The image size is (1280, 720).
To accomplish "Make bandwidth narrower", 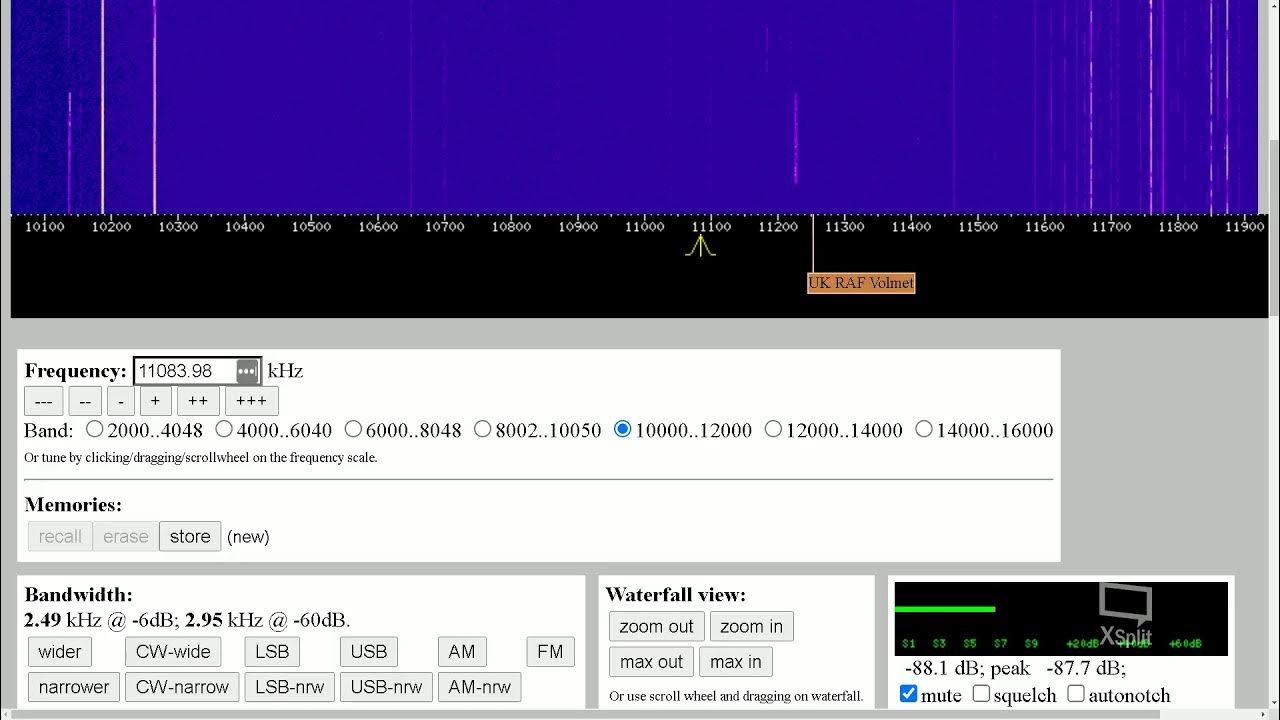I will [x=74, y=687].
